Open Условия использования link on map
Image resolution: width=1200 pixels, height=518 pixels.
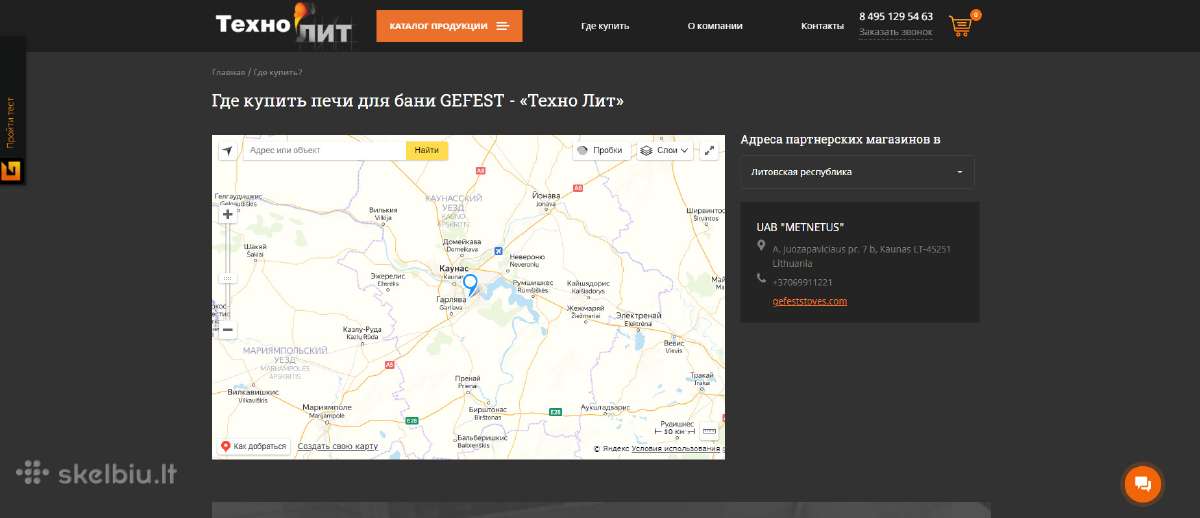676,449
